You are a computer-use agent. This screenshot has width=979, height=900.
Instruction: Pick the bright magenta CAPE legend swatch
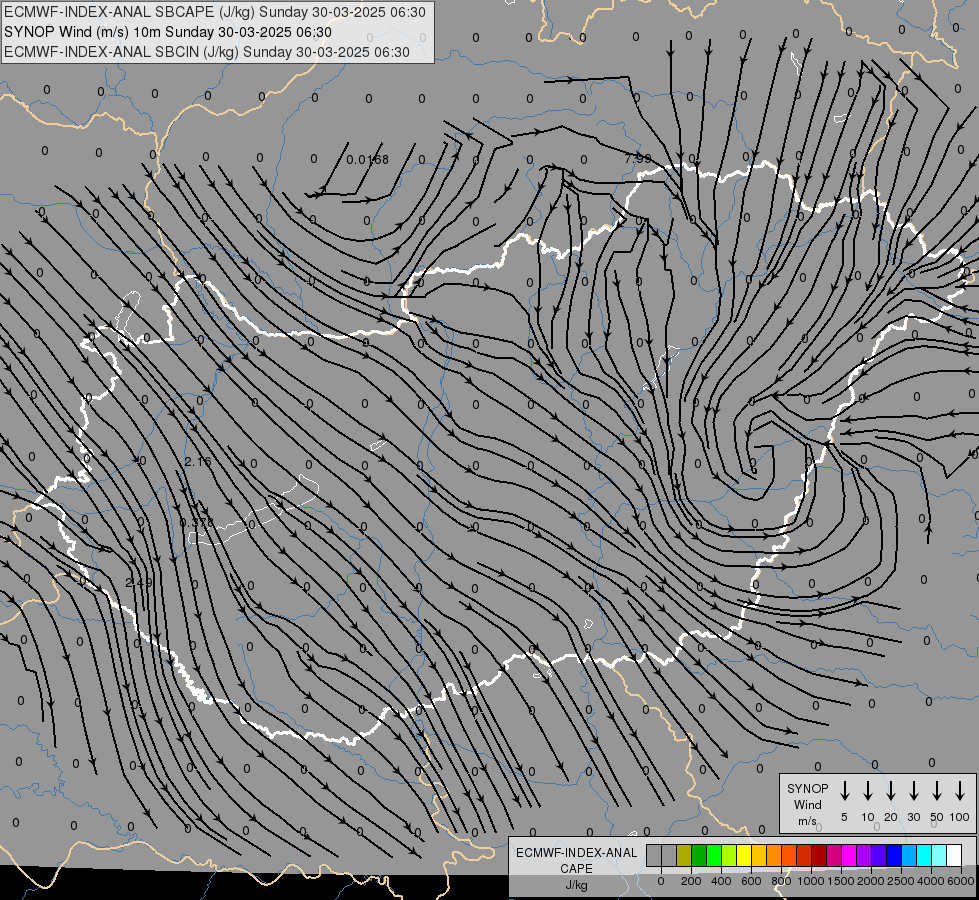coord(850,855)
